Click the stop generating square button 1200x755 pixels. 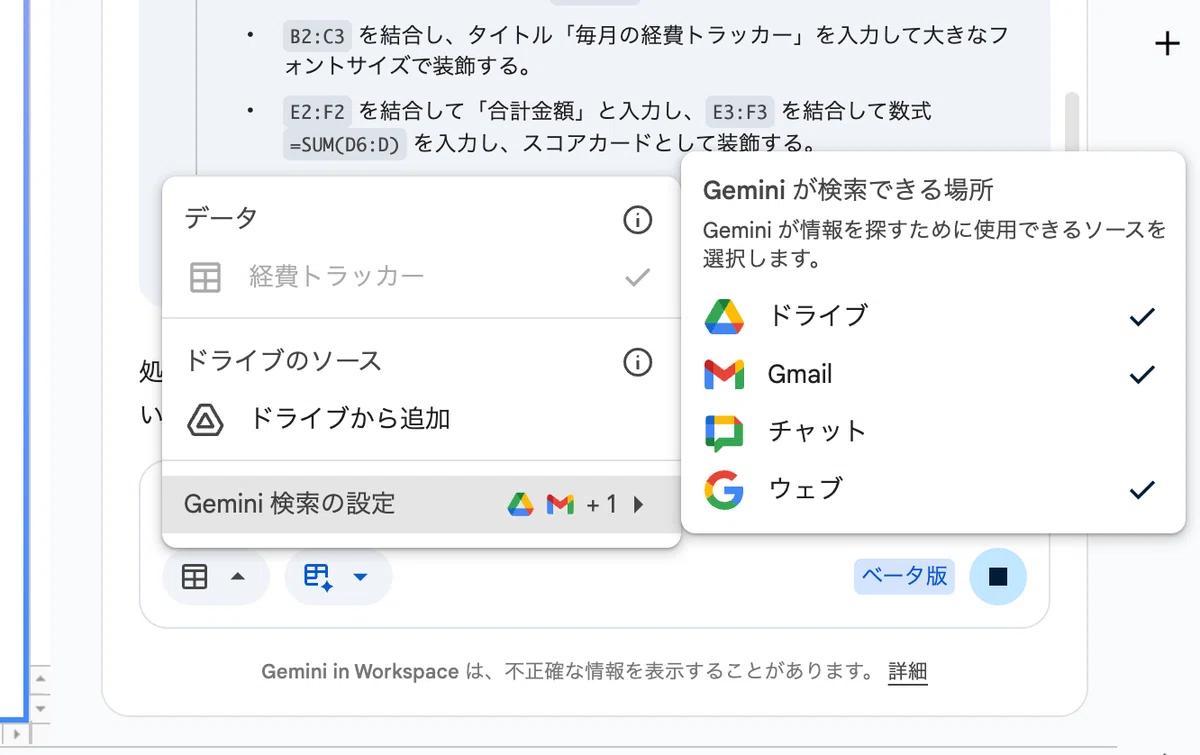point(997,577)
